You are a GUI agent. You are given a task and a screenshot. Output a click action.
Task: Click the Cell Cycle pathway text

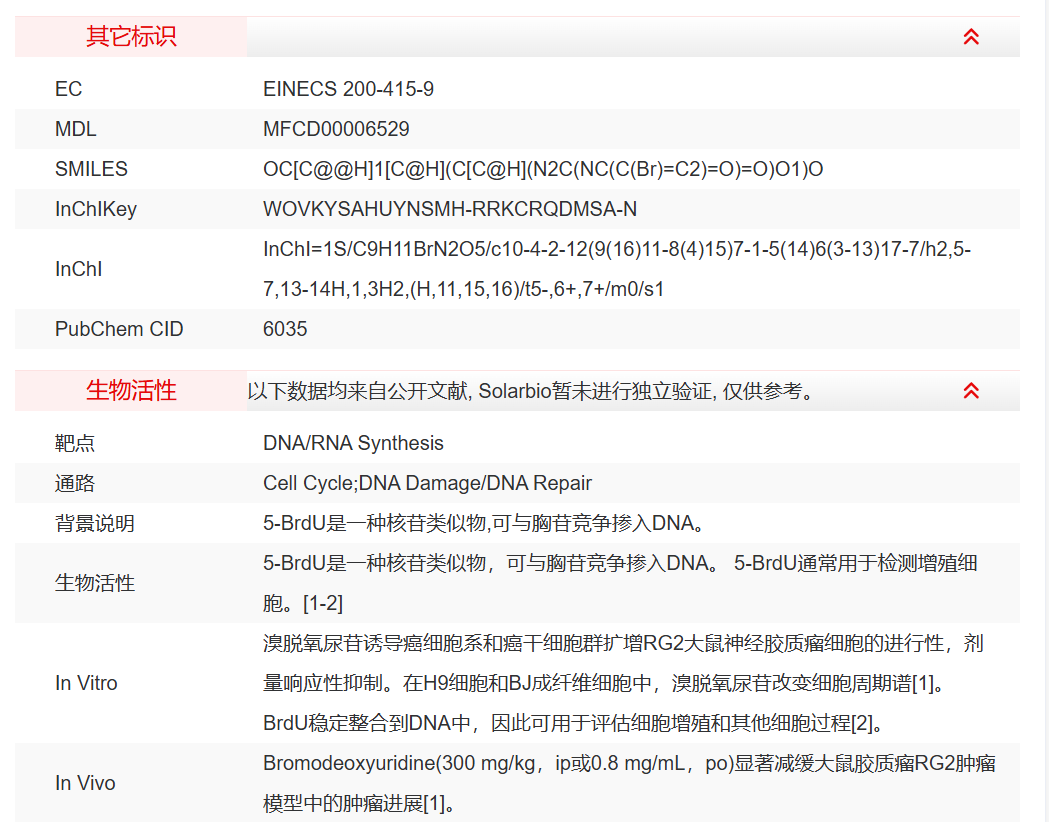pyautogui.click(x=304, y=483)
